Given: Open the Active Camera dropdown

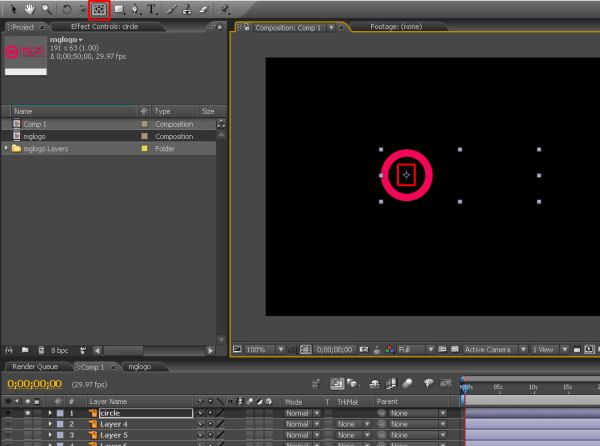Looking at the screenshot, I should tap(496, 350).
